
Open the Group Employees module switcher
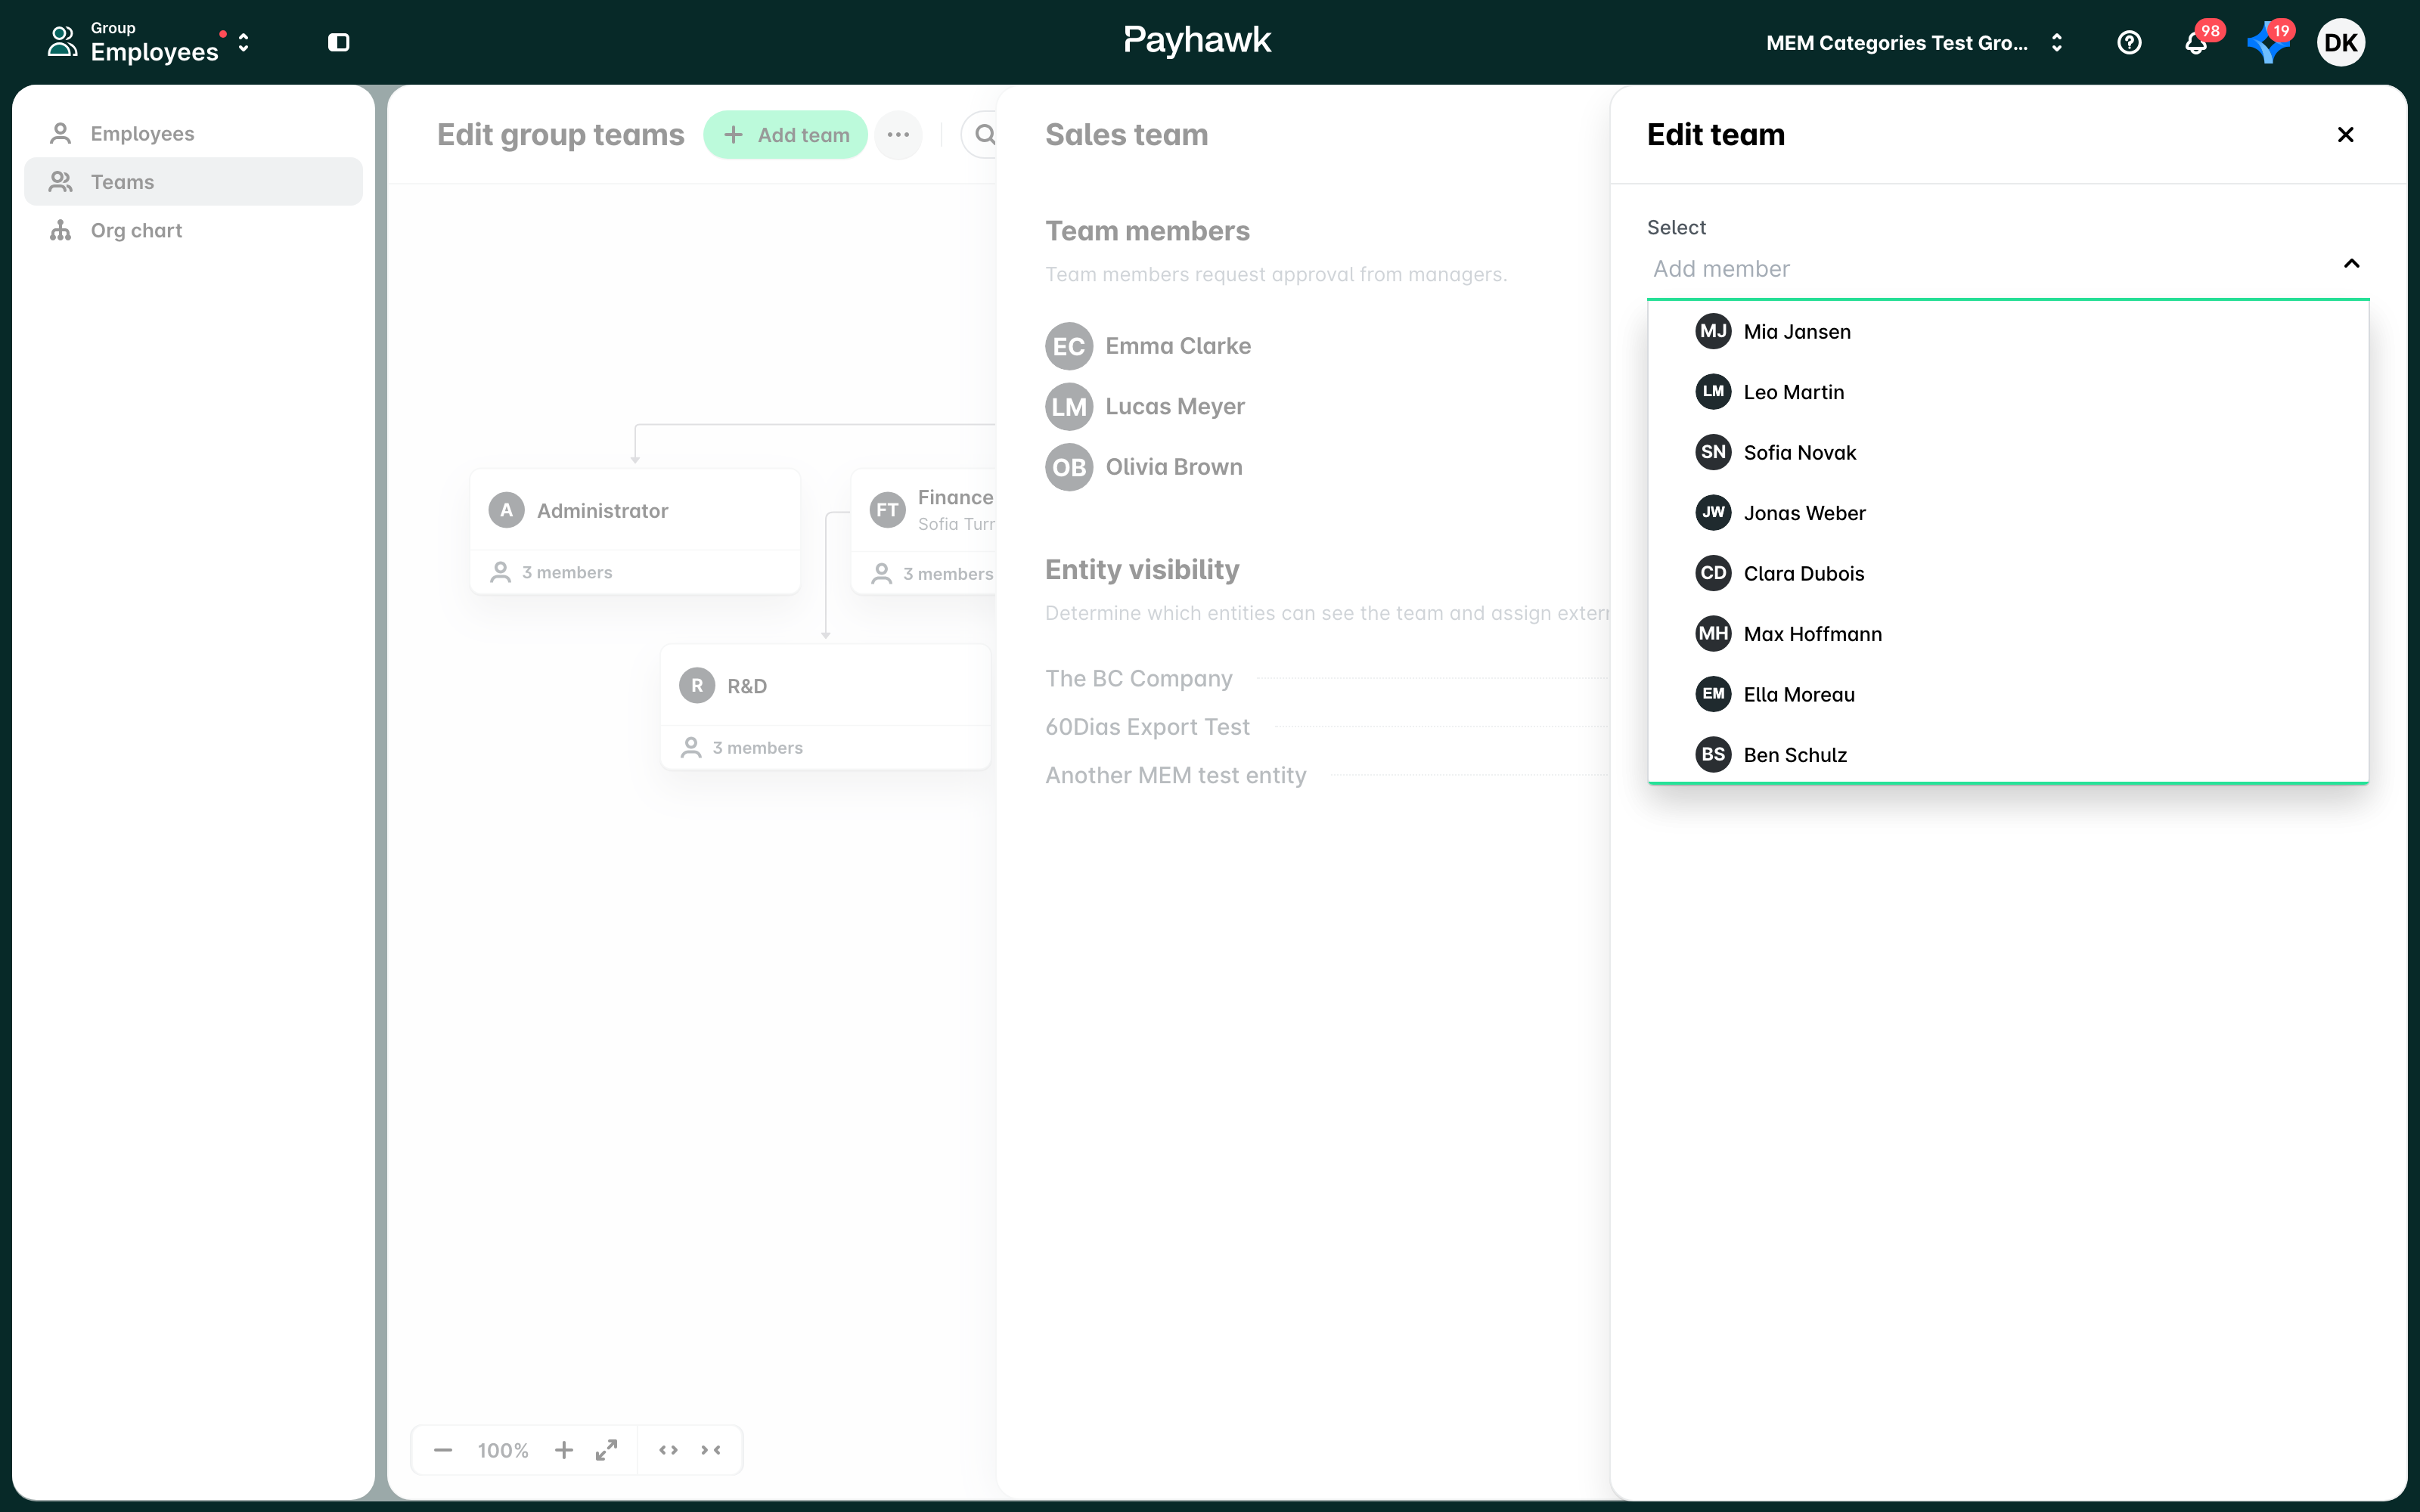click(x=150, y=42)
